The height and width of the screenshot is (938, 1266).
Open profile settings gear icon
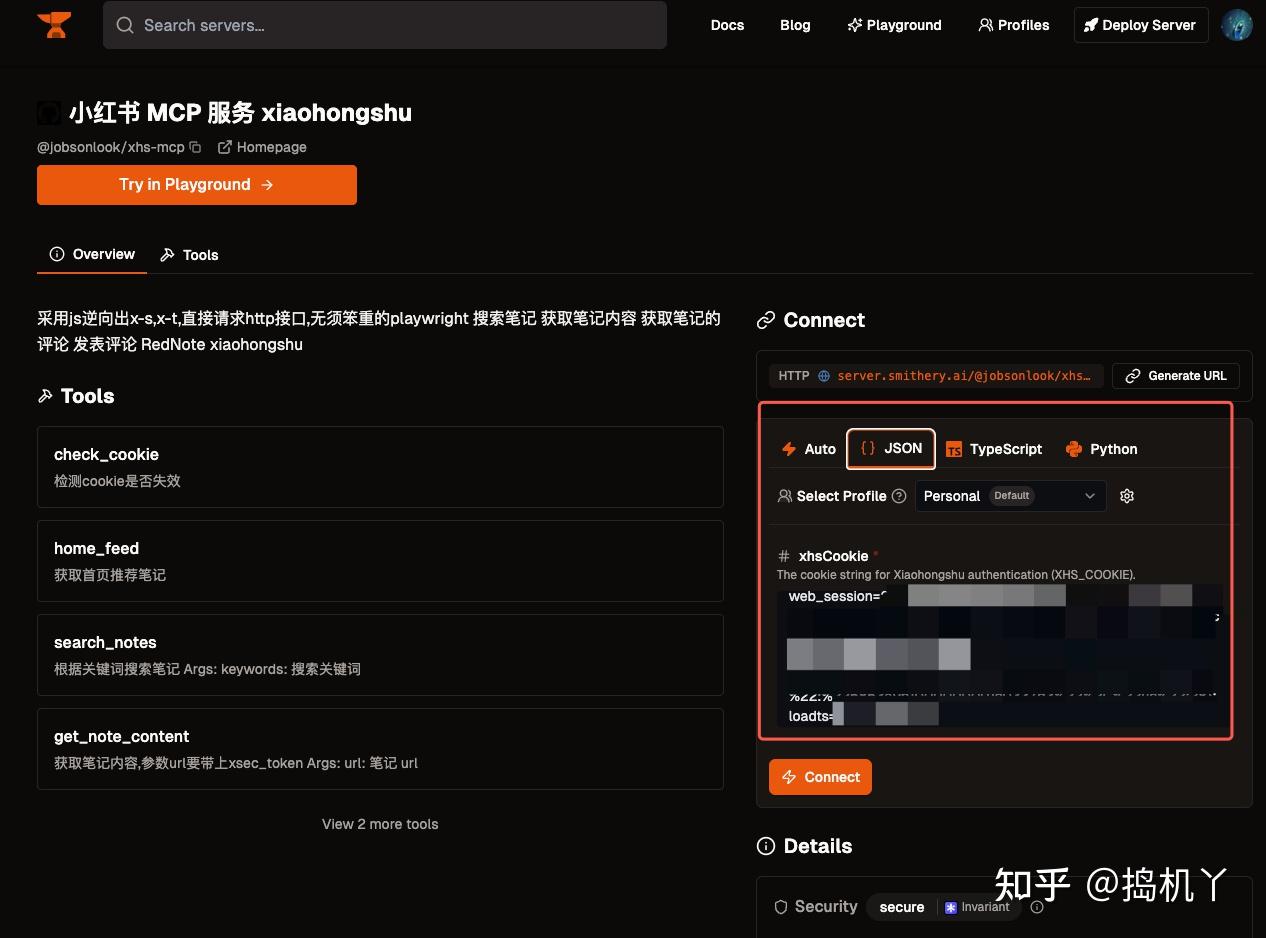click(x=1127, y=496)
